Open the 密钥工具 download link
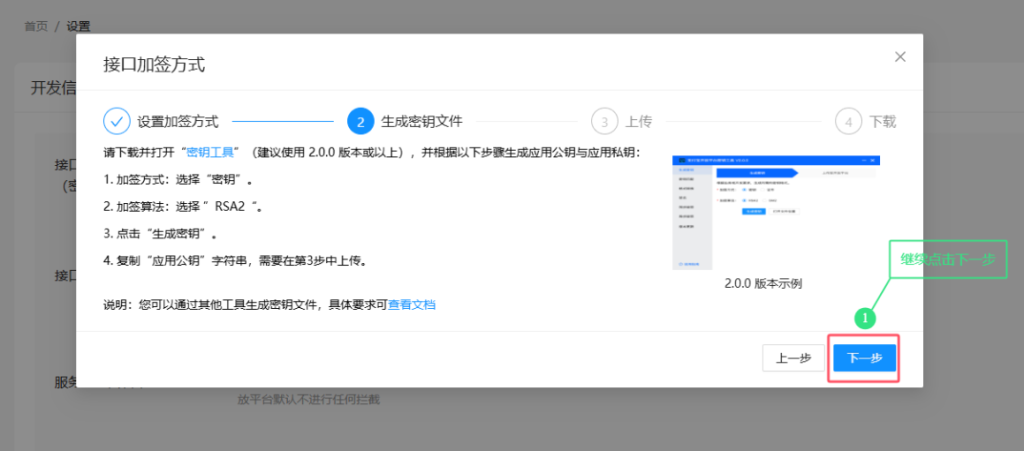This screenshot has width=1024, height=451. tap(210, 153)
